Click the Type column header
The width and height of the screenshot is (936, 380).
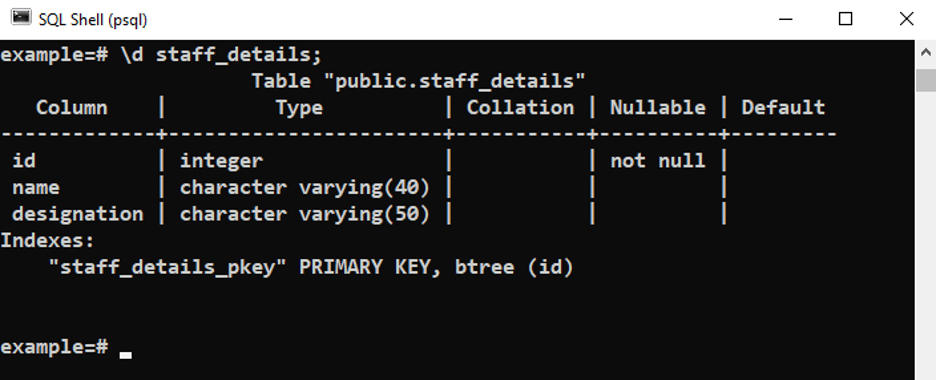point(299,108)
